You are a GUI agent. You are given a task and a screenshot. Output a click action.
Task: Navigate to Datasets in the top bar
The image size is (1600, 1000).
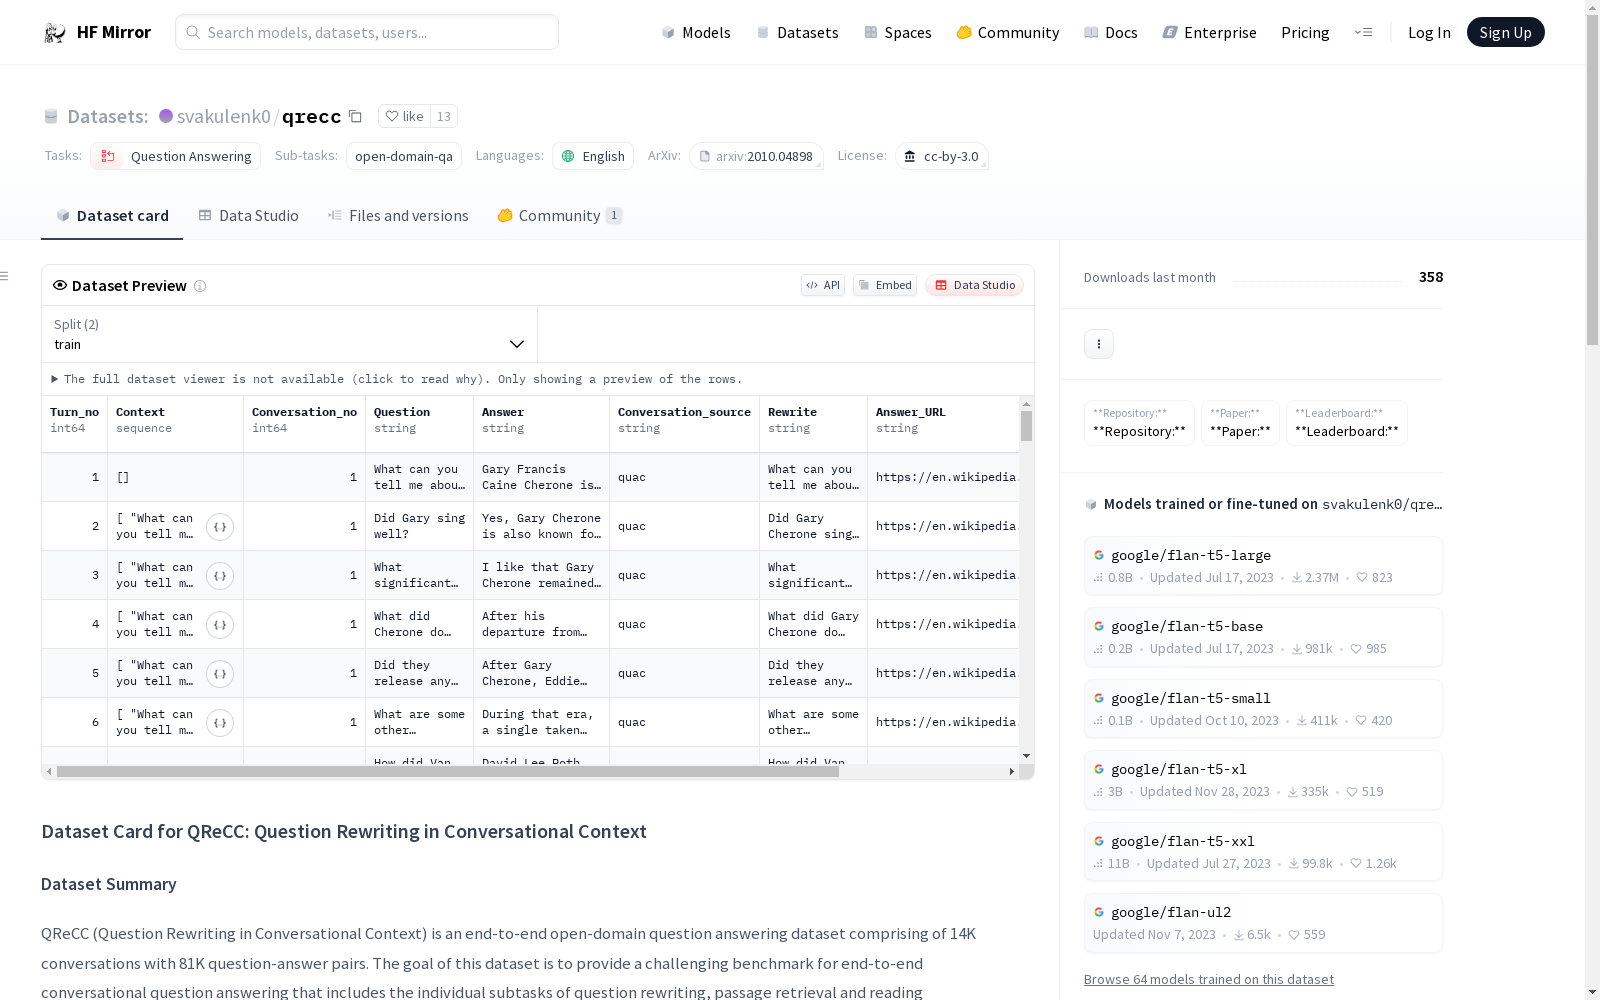pyautogui.click(x=797, y=32)
